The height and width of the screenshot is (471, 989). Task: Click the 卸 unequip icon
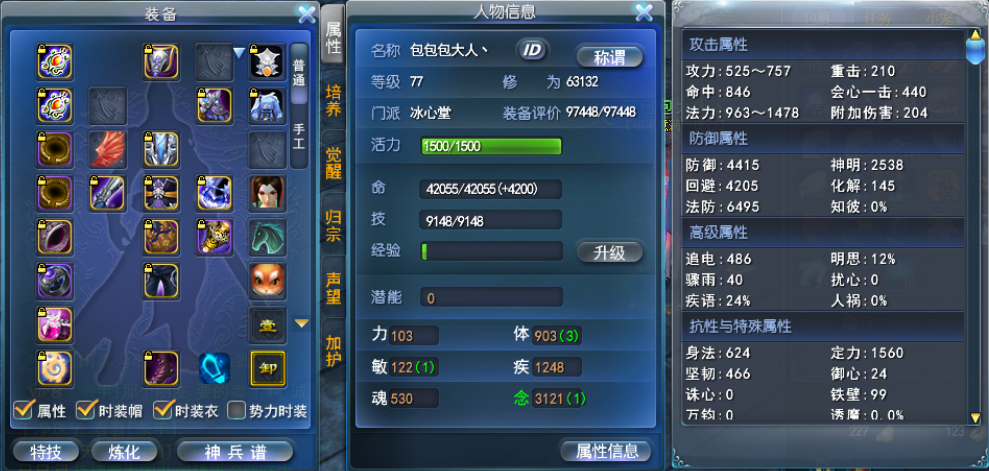pos(267,369)
